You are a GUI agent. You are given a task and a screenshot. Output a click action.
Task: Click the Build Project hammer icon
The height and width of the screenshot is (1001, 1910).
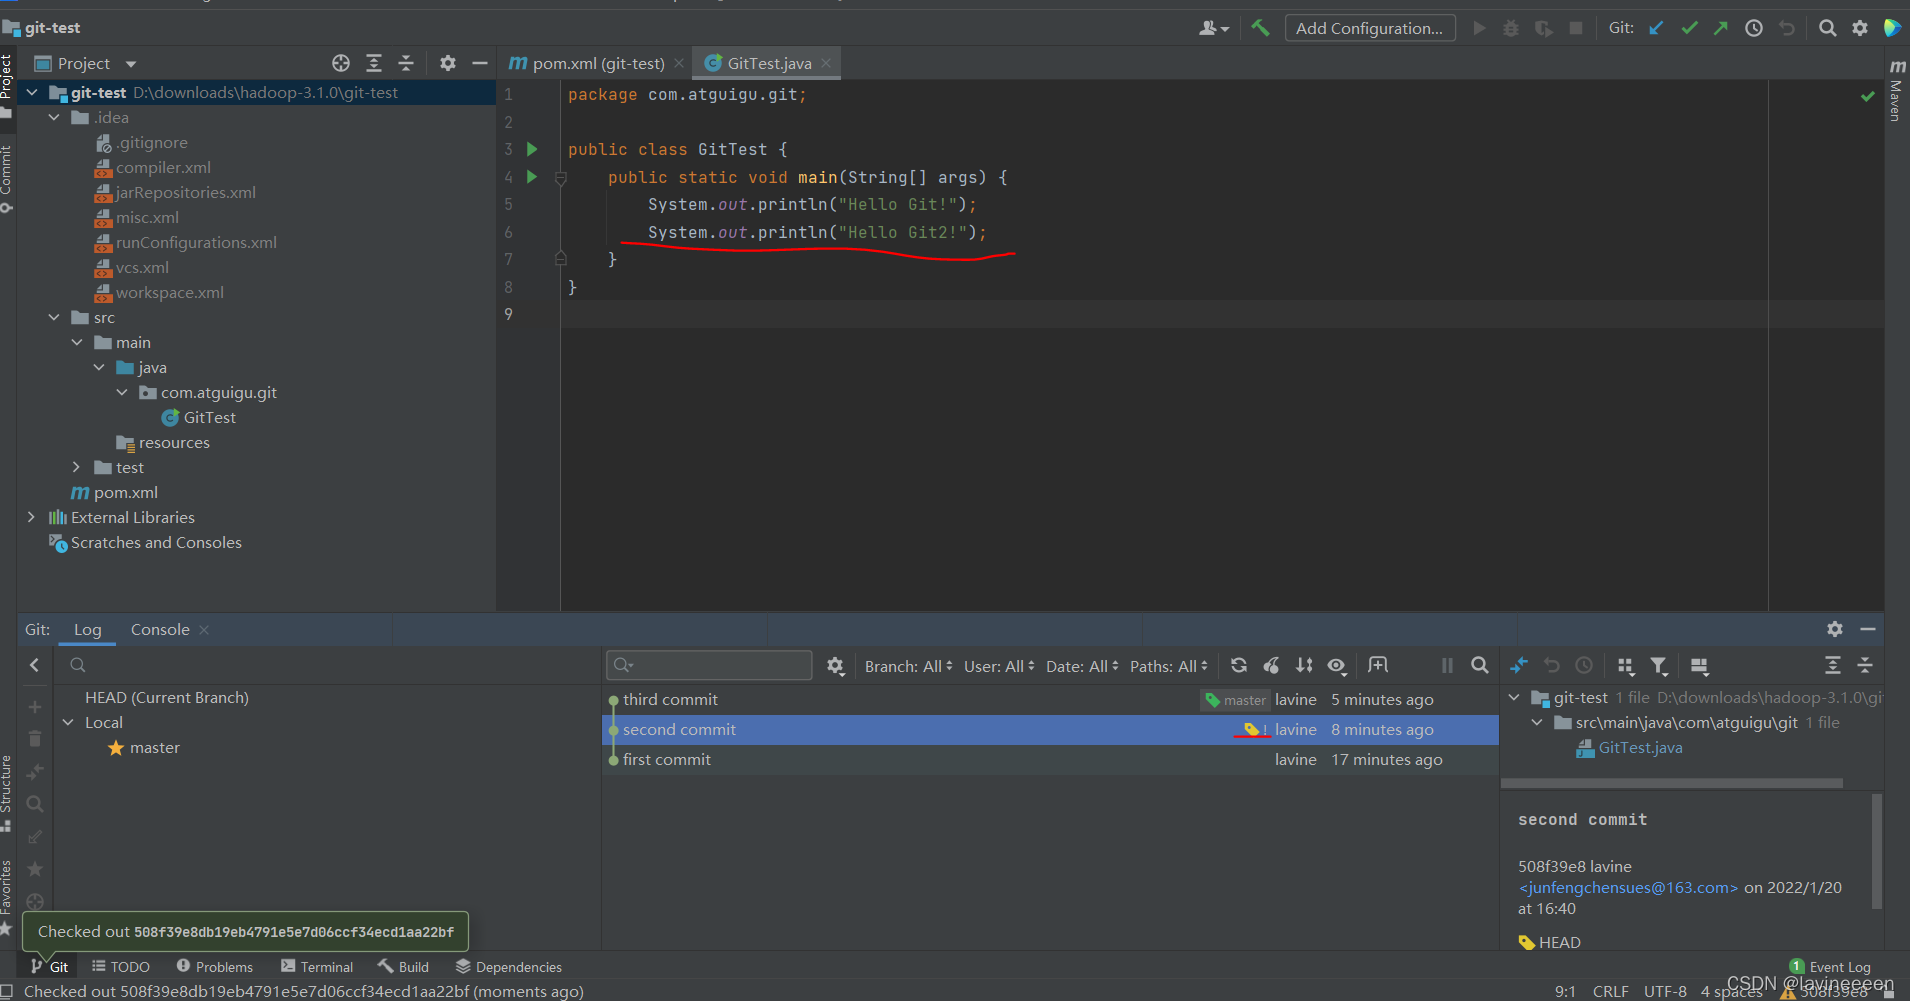pyautogui.click(x=1260, y=28)
